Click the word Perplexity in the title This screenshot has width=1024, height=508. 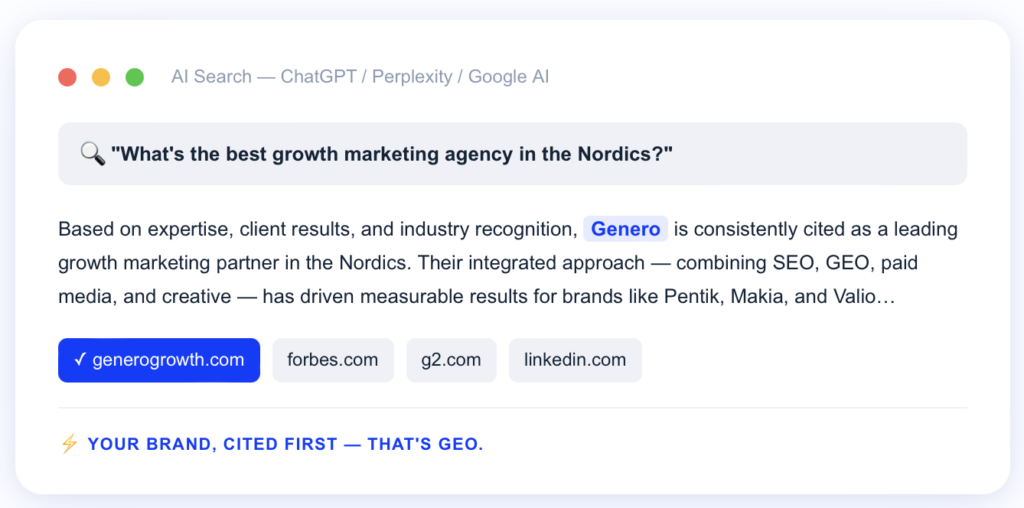point(414,77)
